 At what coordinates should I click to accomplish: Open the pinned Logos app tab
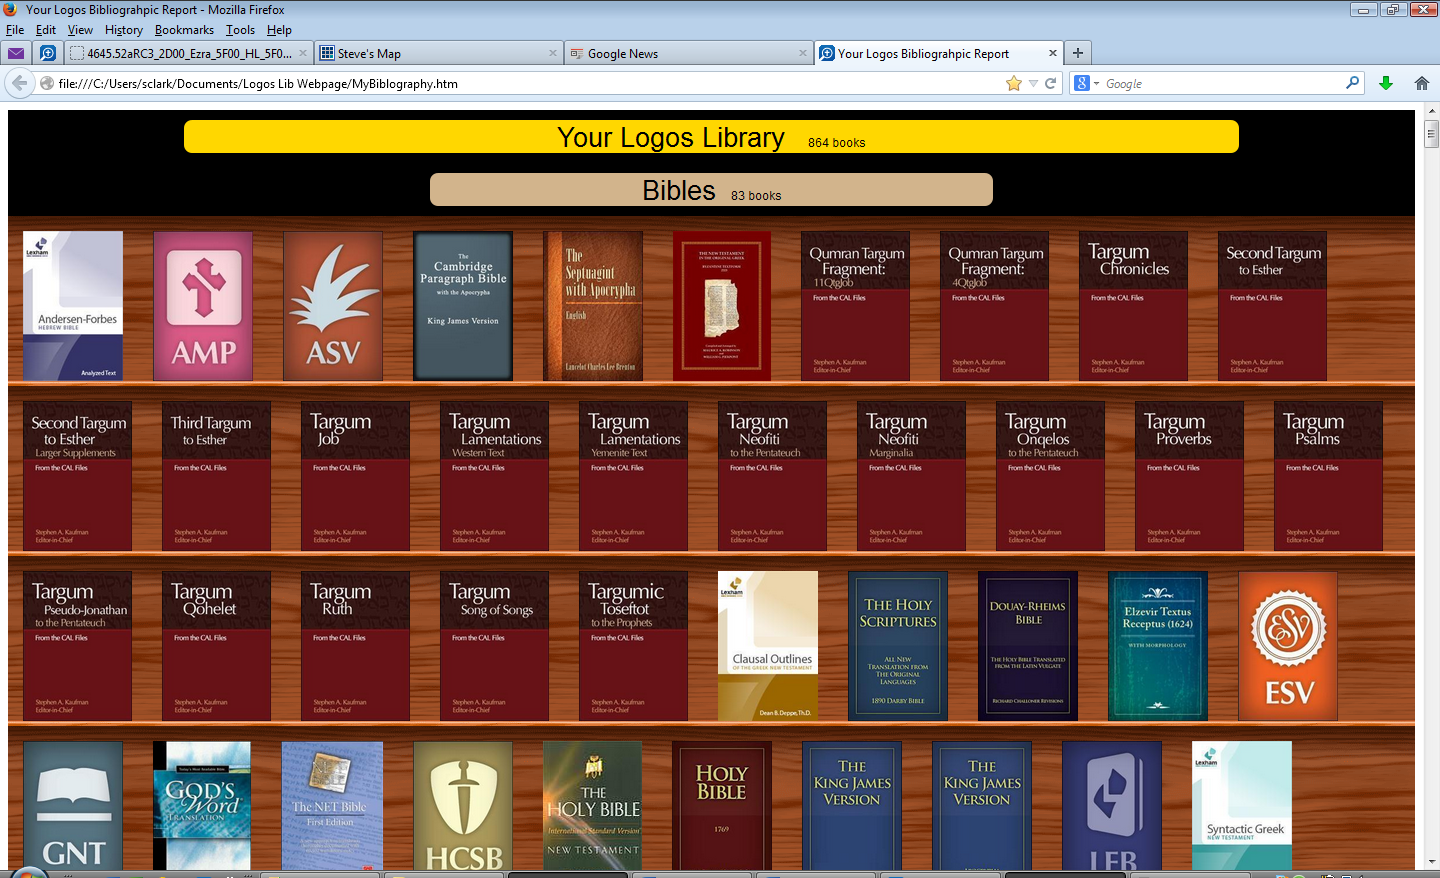point(47,53)
